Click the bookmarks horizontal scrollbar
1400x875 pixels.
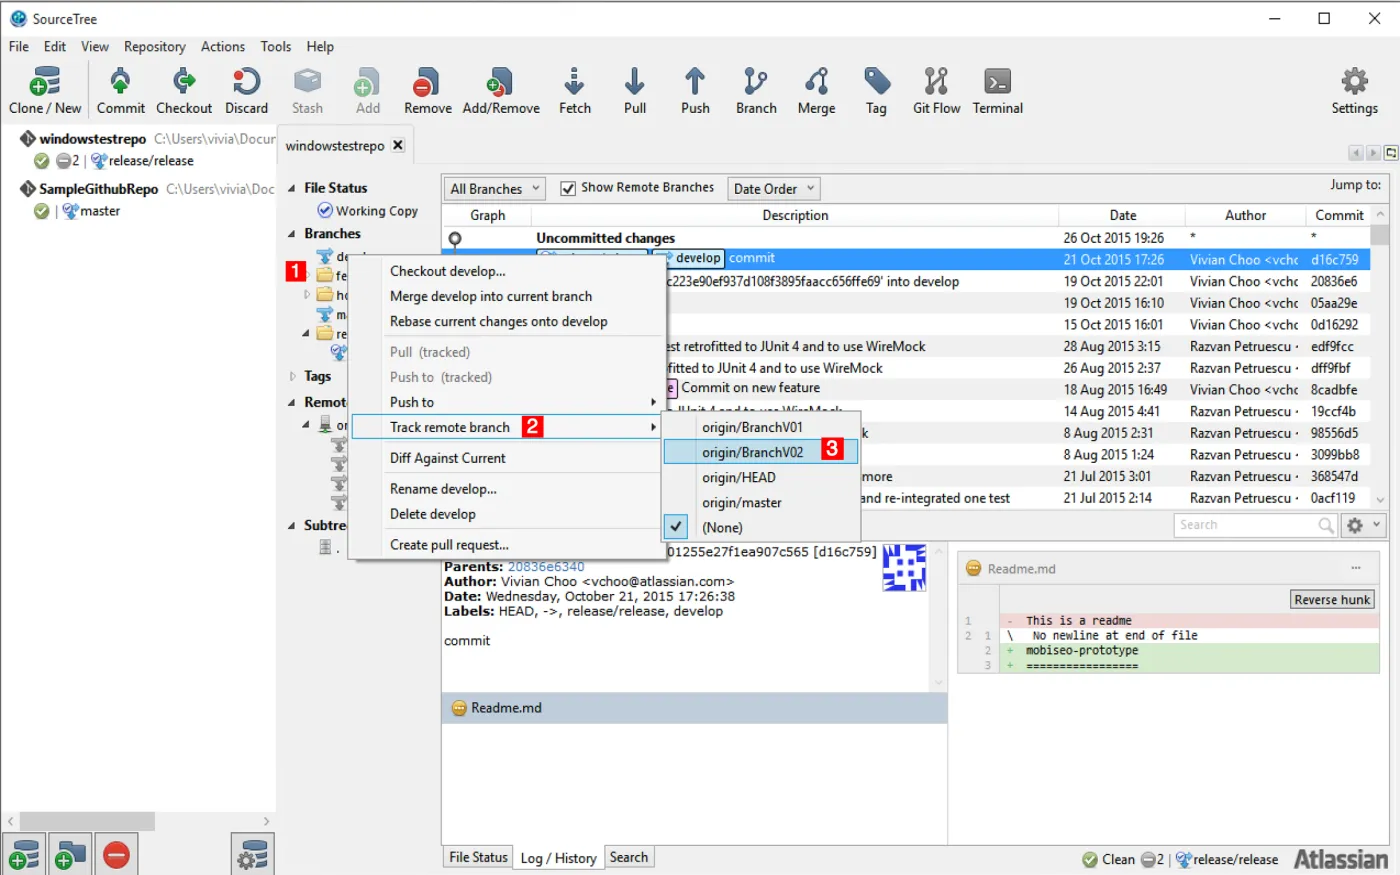tap(88, 821)
